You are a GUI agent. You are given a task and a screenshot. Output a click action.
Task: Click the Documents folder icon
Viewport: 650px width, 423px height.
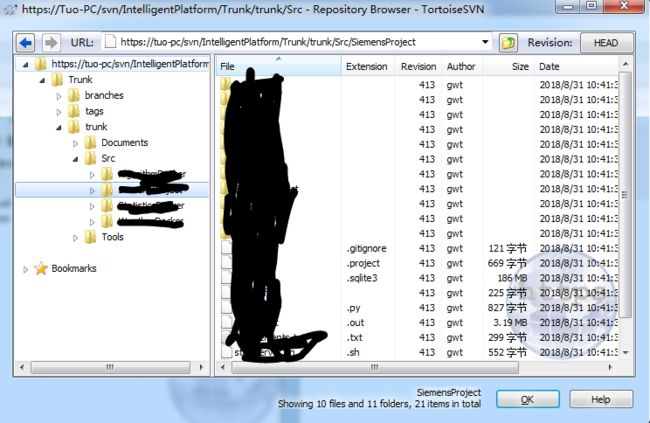90,143
